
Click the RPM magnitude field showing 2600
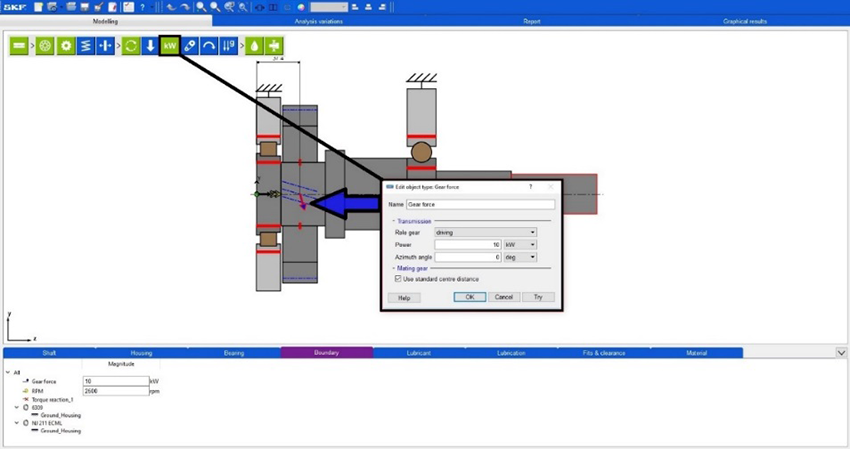point(116,391)
